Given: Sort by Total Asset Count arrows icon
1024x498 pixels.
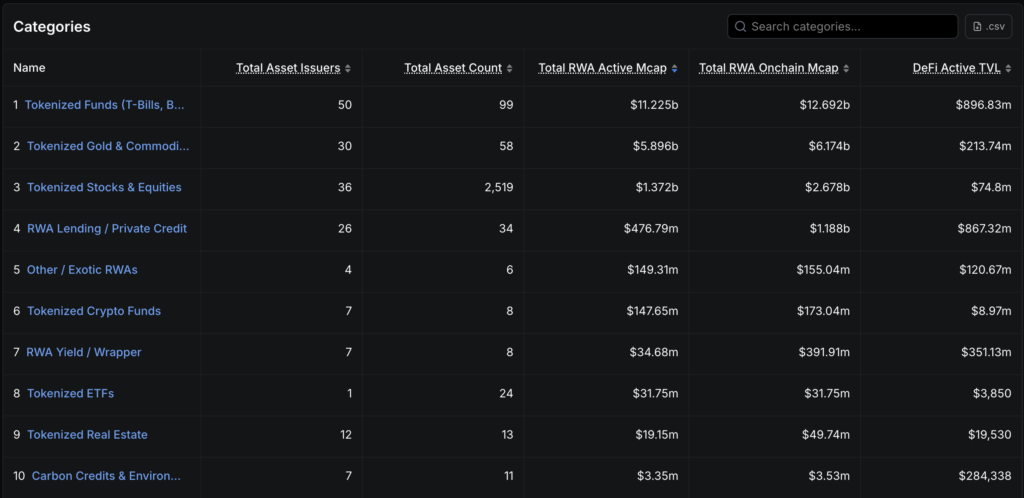Looking at the screenshot, I should 510,69.
